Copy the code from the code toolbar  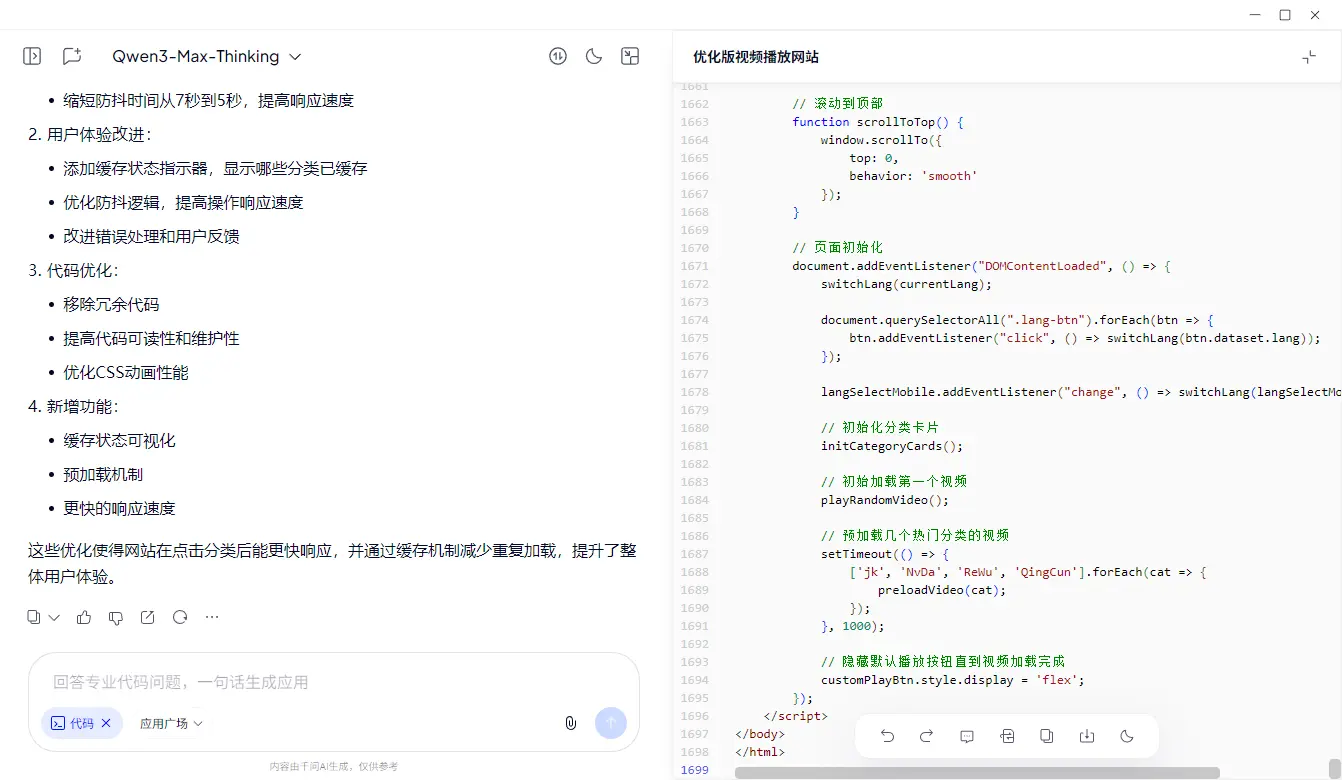1047,736
